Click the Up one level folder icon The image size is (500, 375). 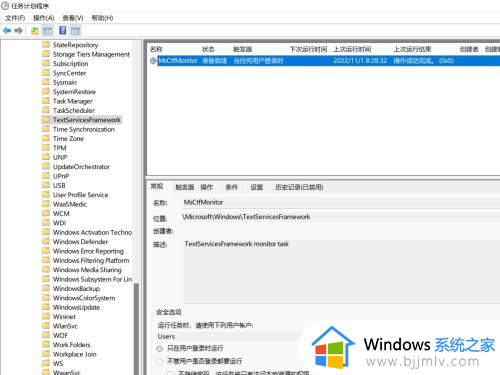[x=35, y=31]
